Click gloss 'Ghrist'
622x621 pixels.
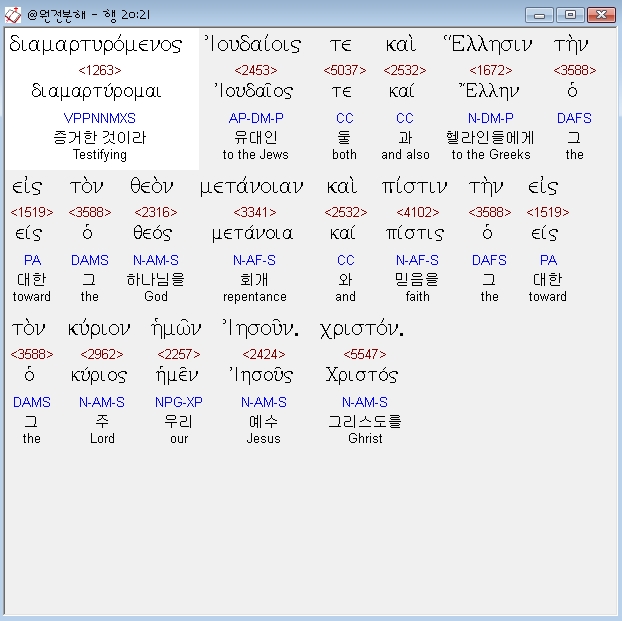pyautogui.click(x=365, y=438)
